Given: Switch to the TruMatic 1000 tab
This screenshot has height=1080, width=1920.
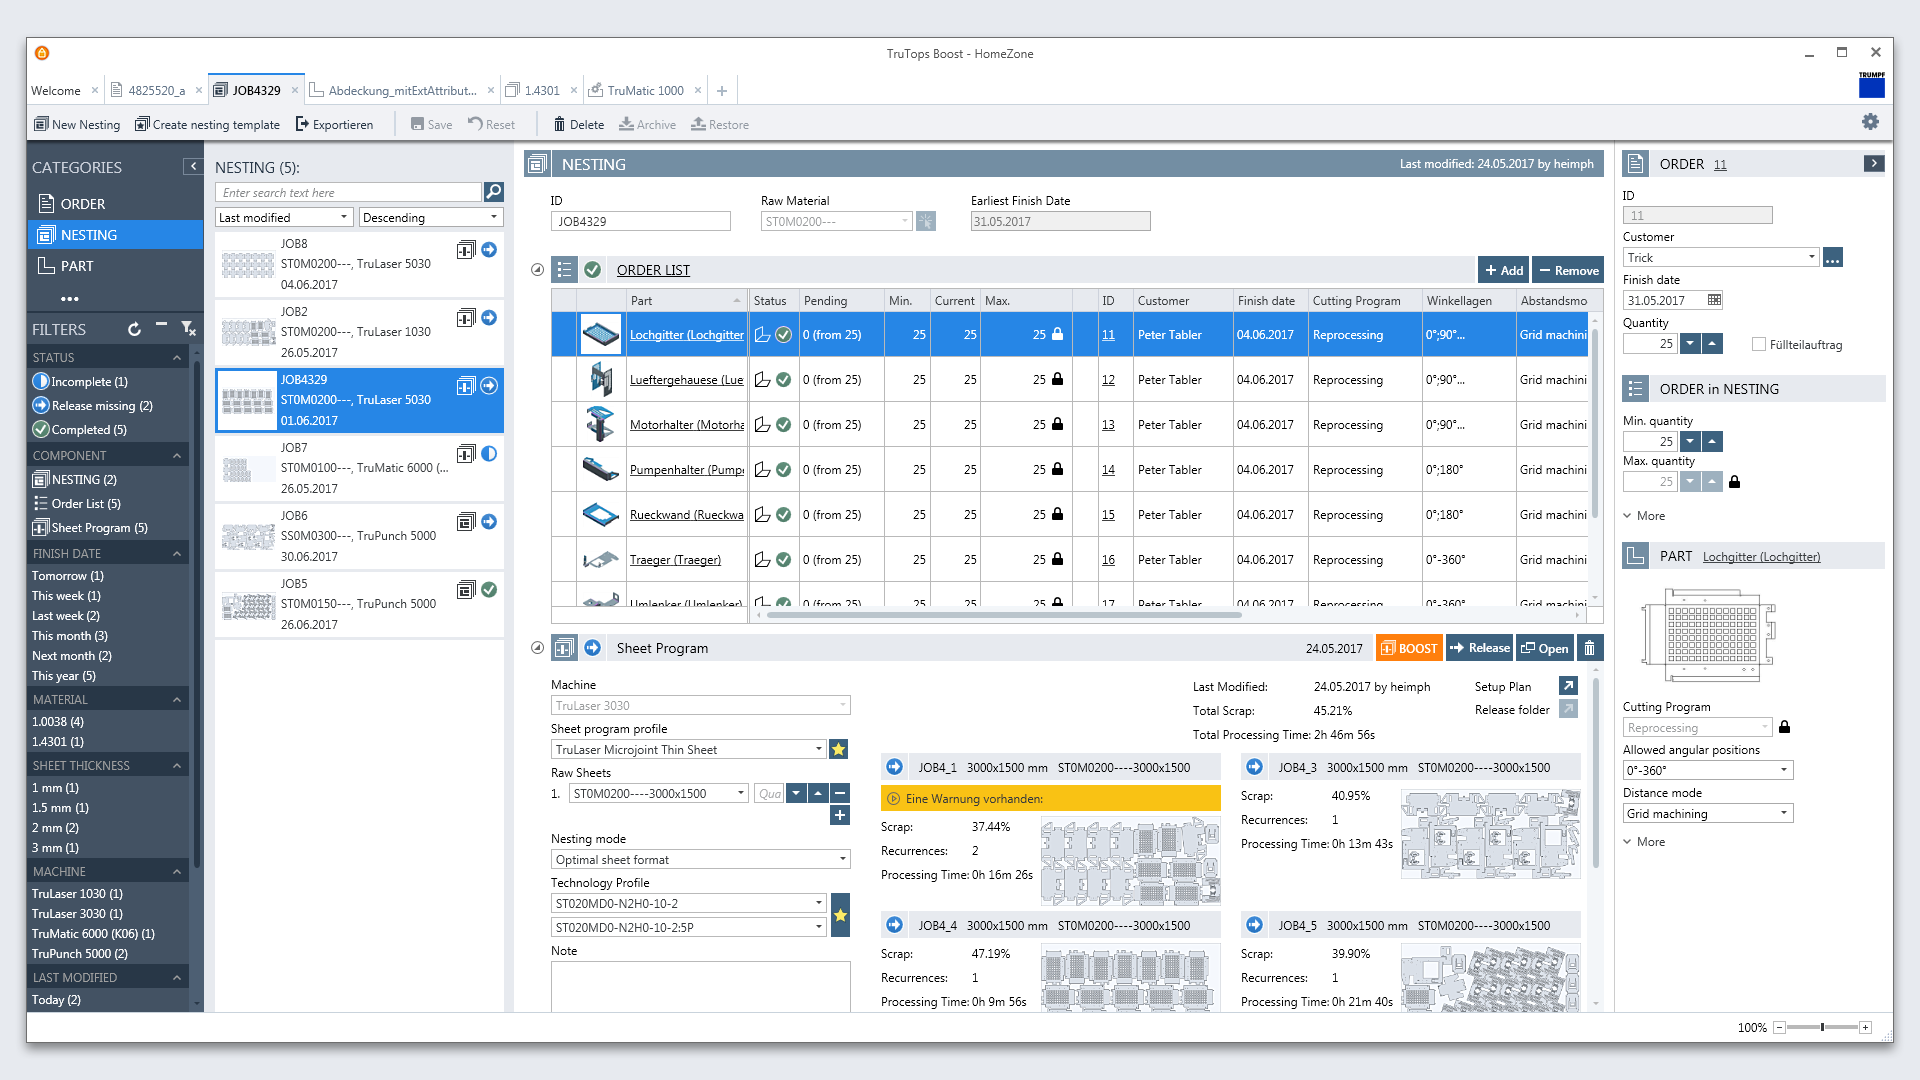Looking at the screenshot, I should [x=645, y=90].
